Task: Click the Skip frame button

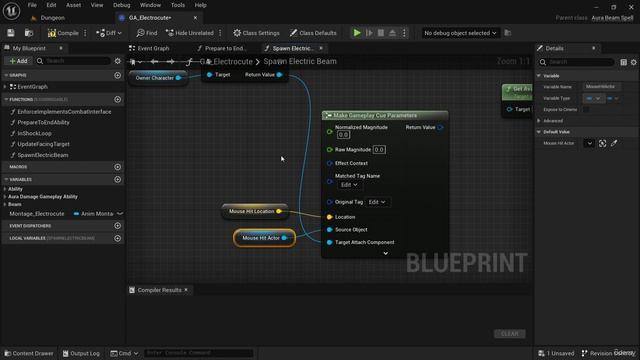Action: pos(369,33)
